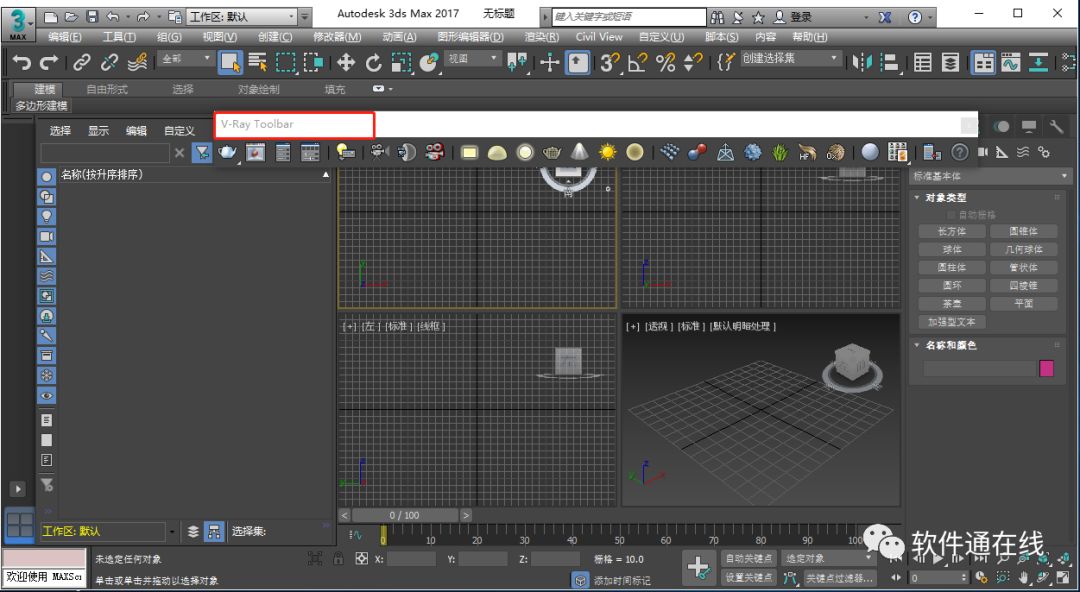Image resolution: width=1080 pixels, height=592 pixels.
Task: Open the 创建选择集 named selection dropdown
Action: click(x=790, y=59)
